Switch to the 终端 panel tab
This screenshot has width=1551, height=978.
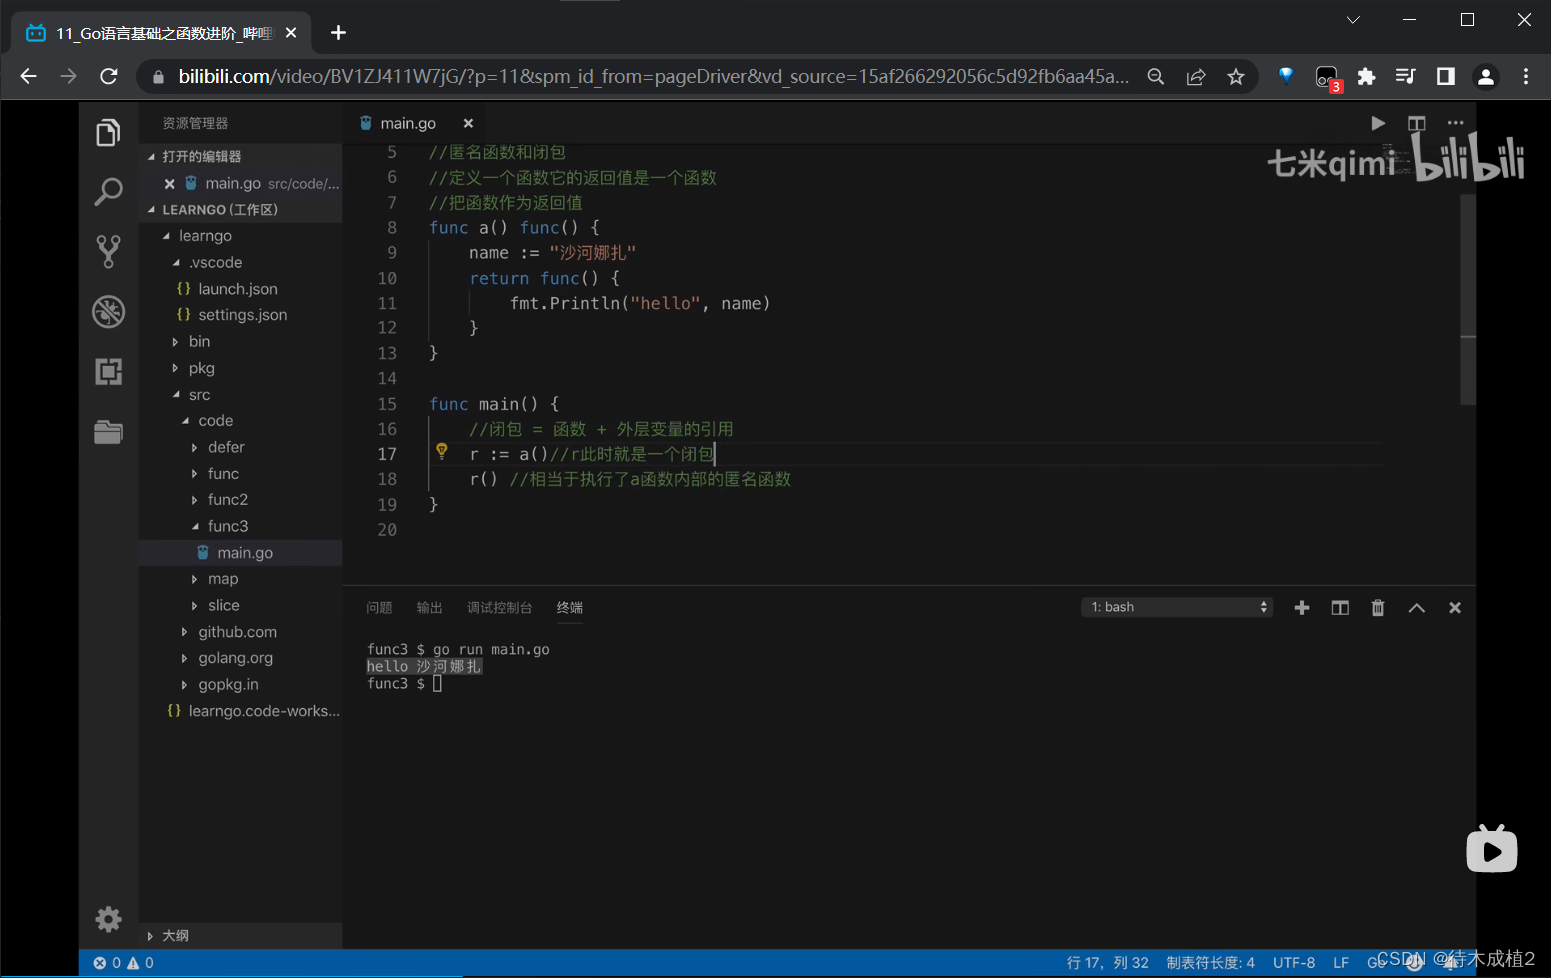pos(570,608)
